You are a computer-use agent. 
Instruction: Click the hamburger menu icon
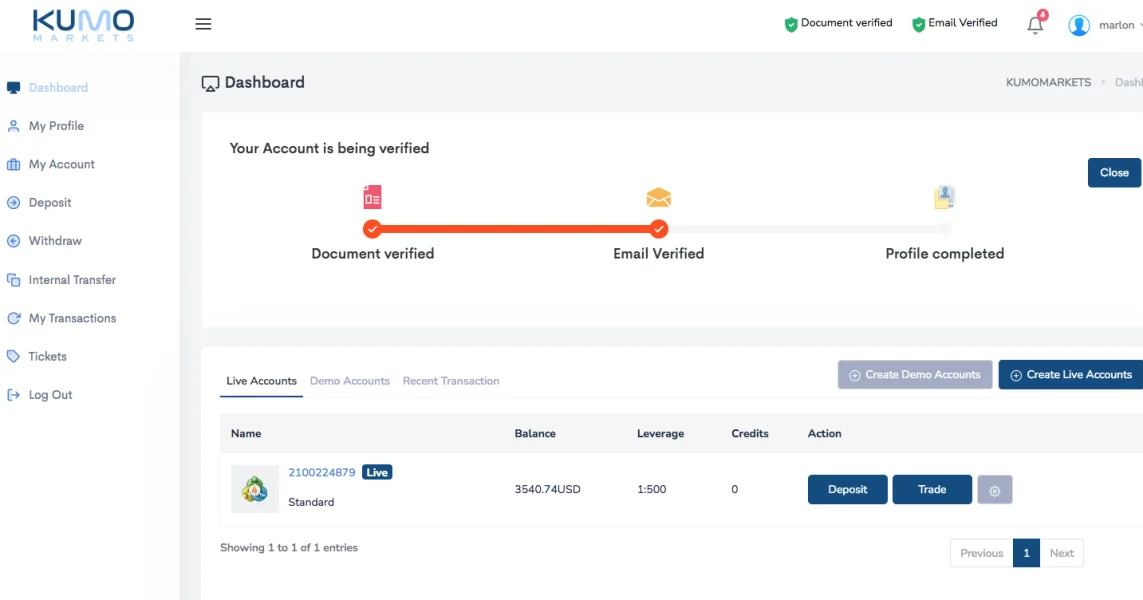(x=203, y=24)
